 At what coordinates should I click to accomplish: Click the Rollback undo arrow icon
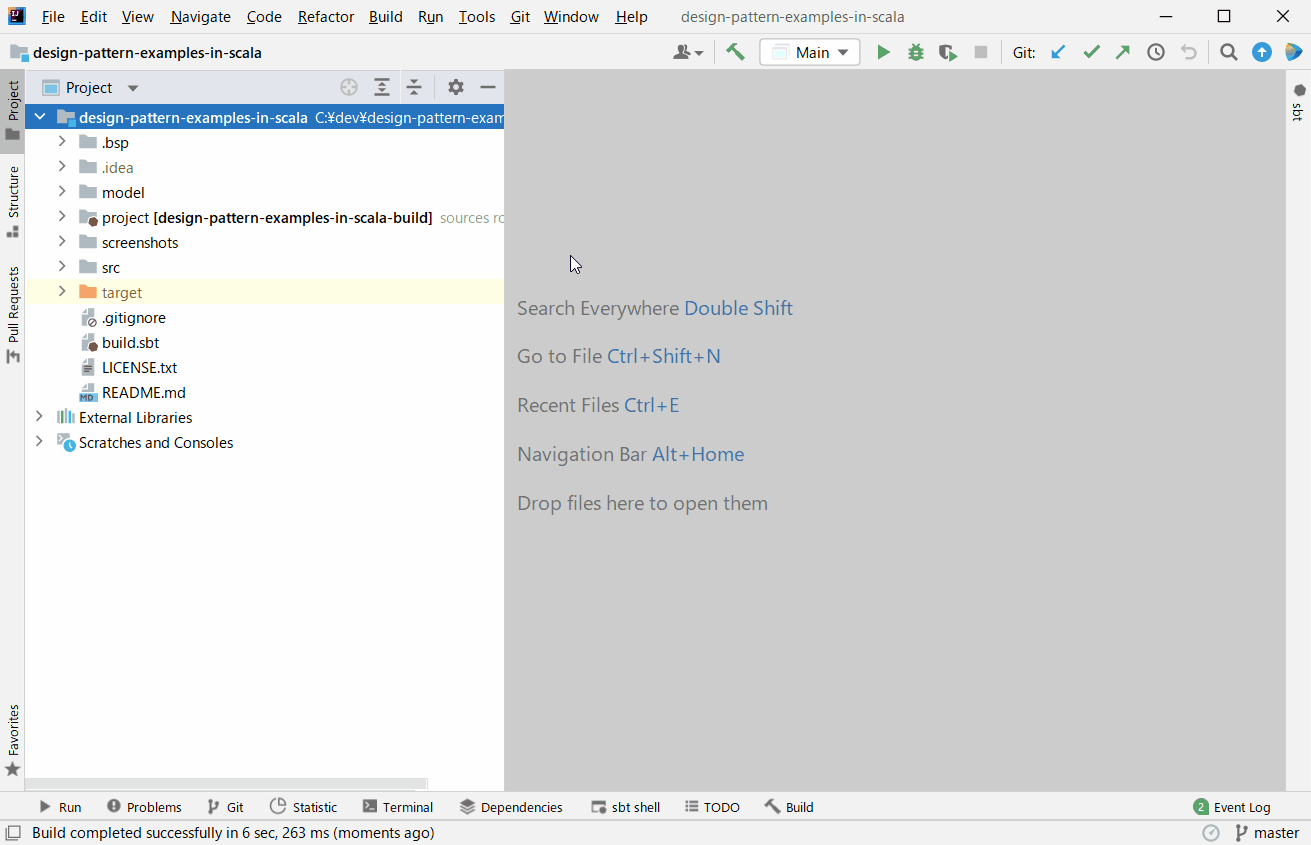pyautogui.click(x=1188, y=52)
